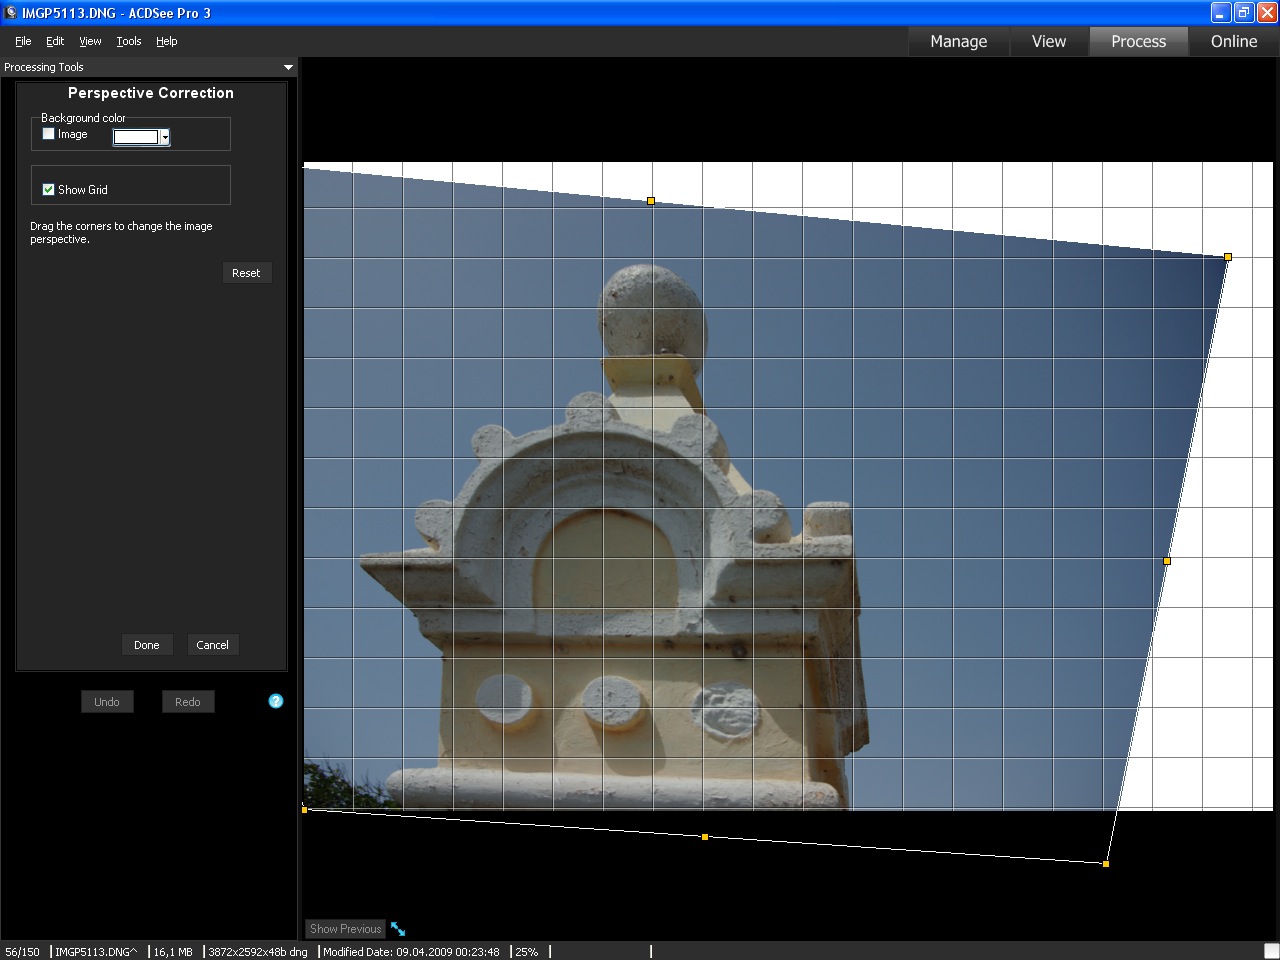
Task: Enable the Image background checkbox
Action: pos(49,134)
